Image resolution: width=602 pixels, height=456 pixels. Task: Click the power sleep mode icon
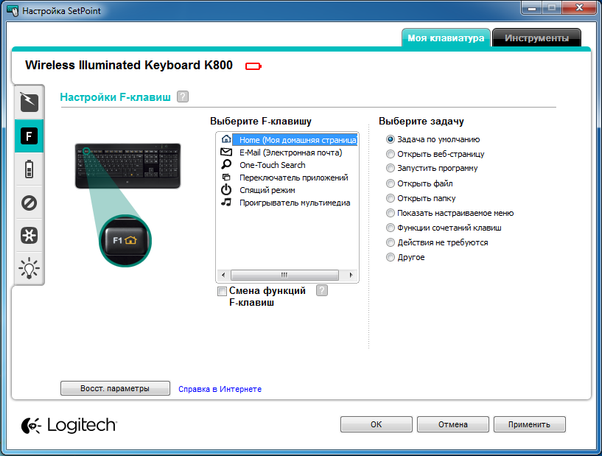pyautogui.click(x=226, y=190)
